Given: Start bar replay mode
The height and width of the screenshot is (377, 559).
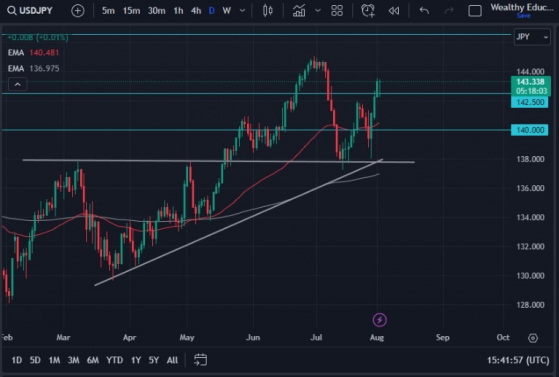Looking at the screenshot, I should (x=394, y=11).
